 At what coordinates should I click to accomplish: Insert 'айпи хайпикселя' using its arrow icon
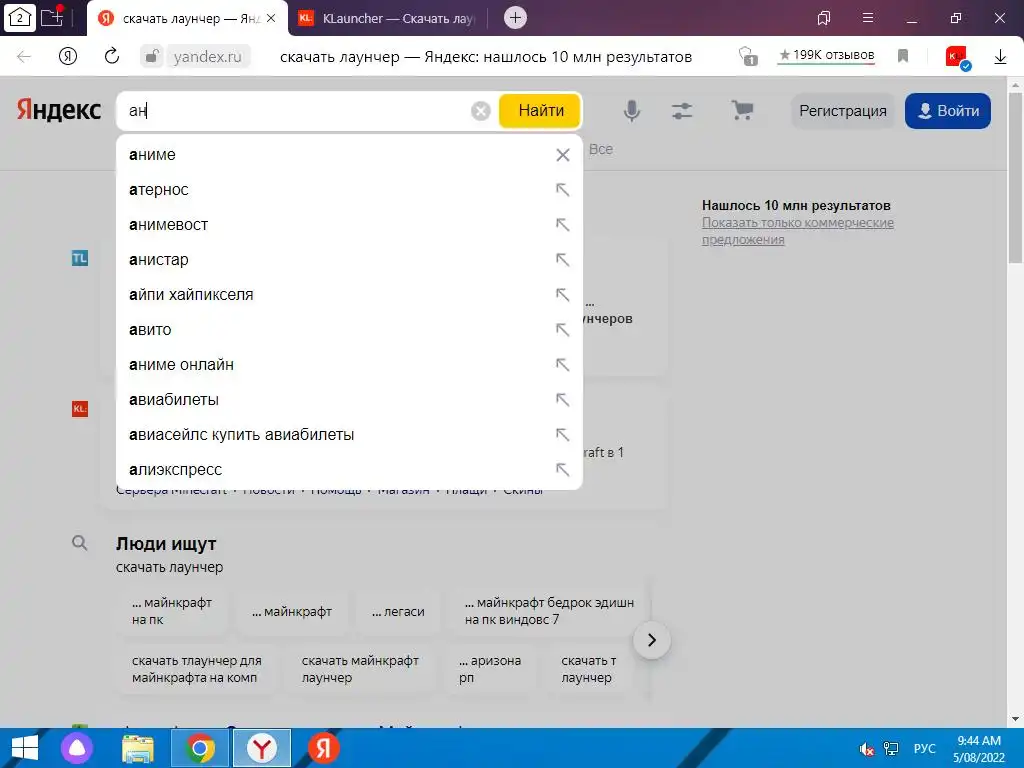pos(562,295)
